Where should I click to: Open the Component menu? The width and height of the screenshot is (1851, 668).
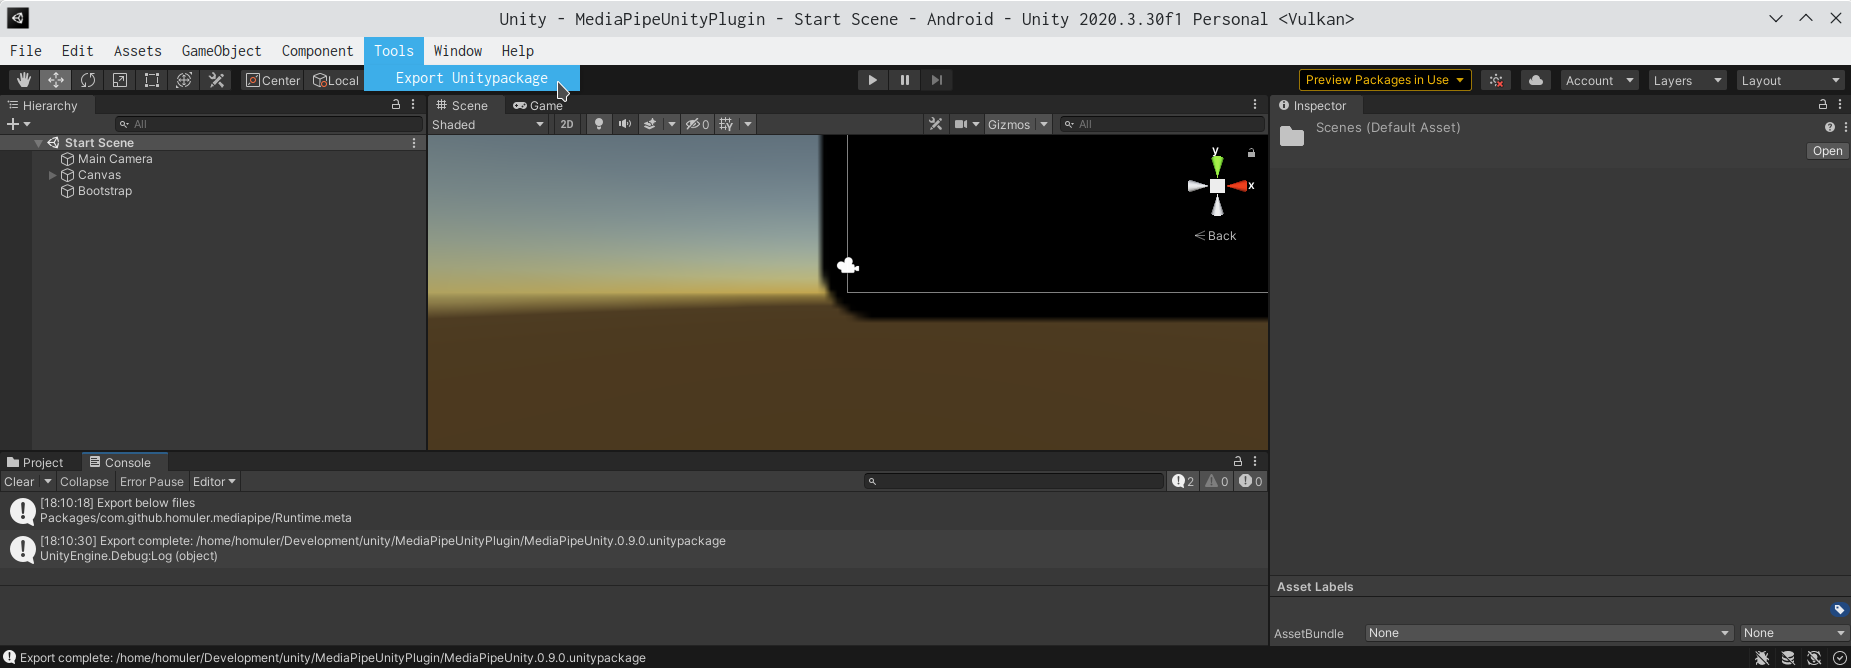[x=317, y=51]
